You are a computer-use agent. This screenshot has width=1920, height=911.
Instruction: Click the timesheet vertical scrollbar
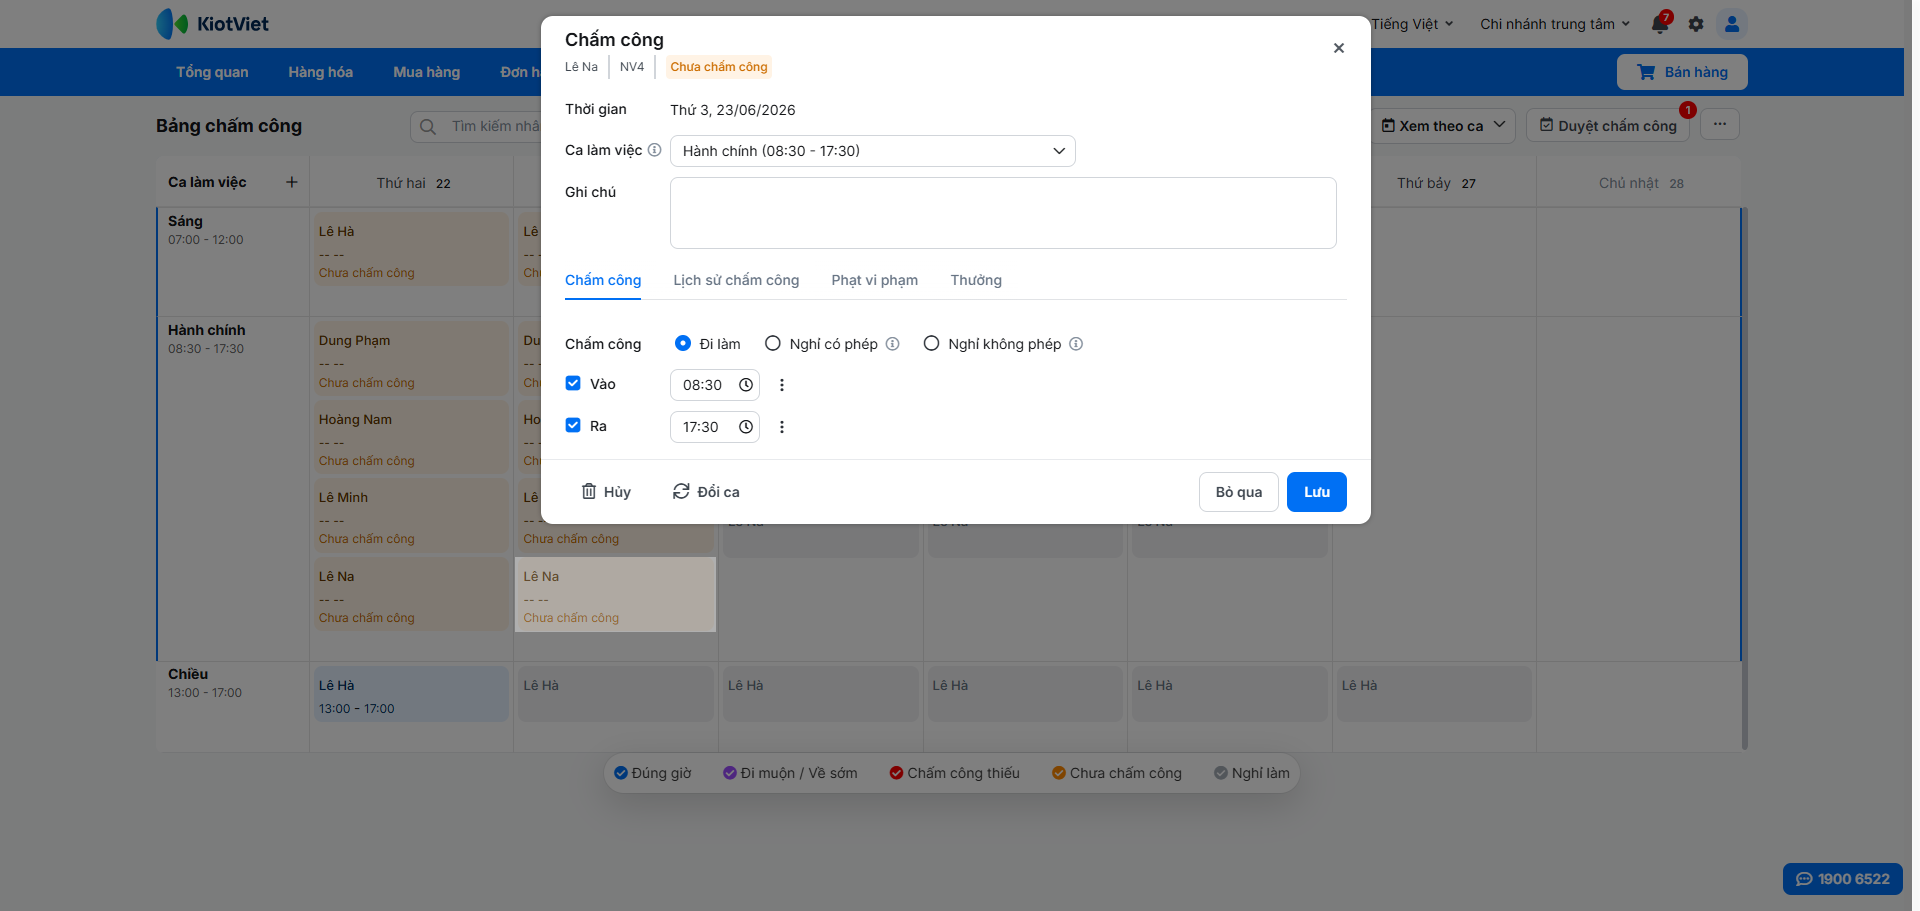pos(1744,478)
